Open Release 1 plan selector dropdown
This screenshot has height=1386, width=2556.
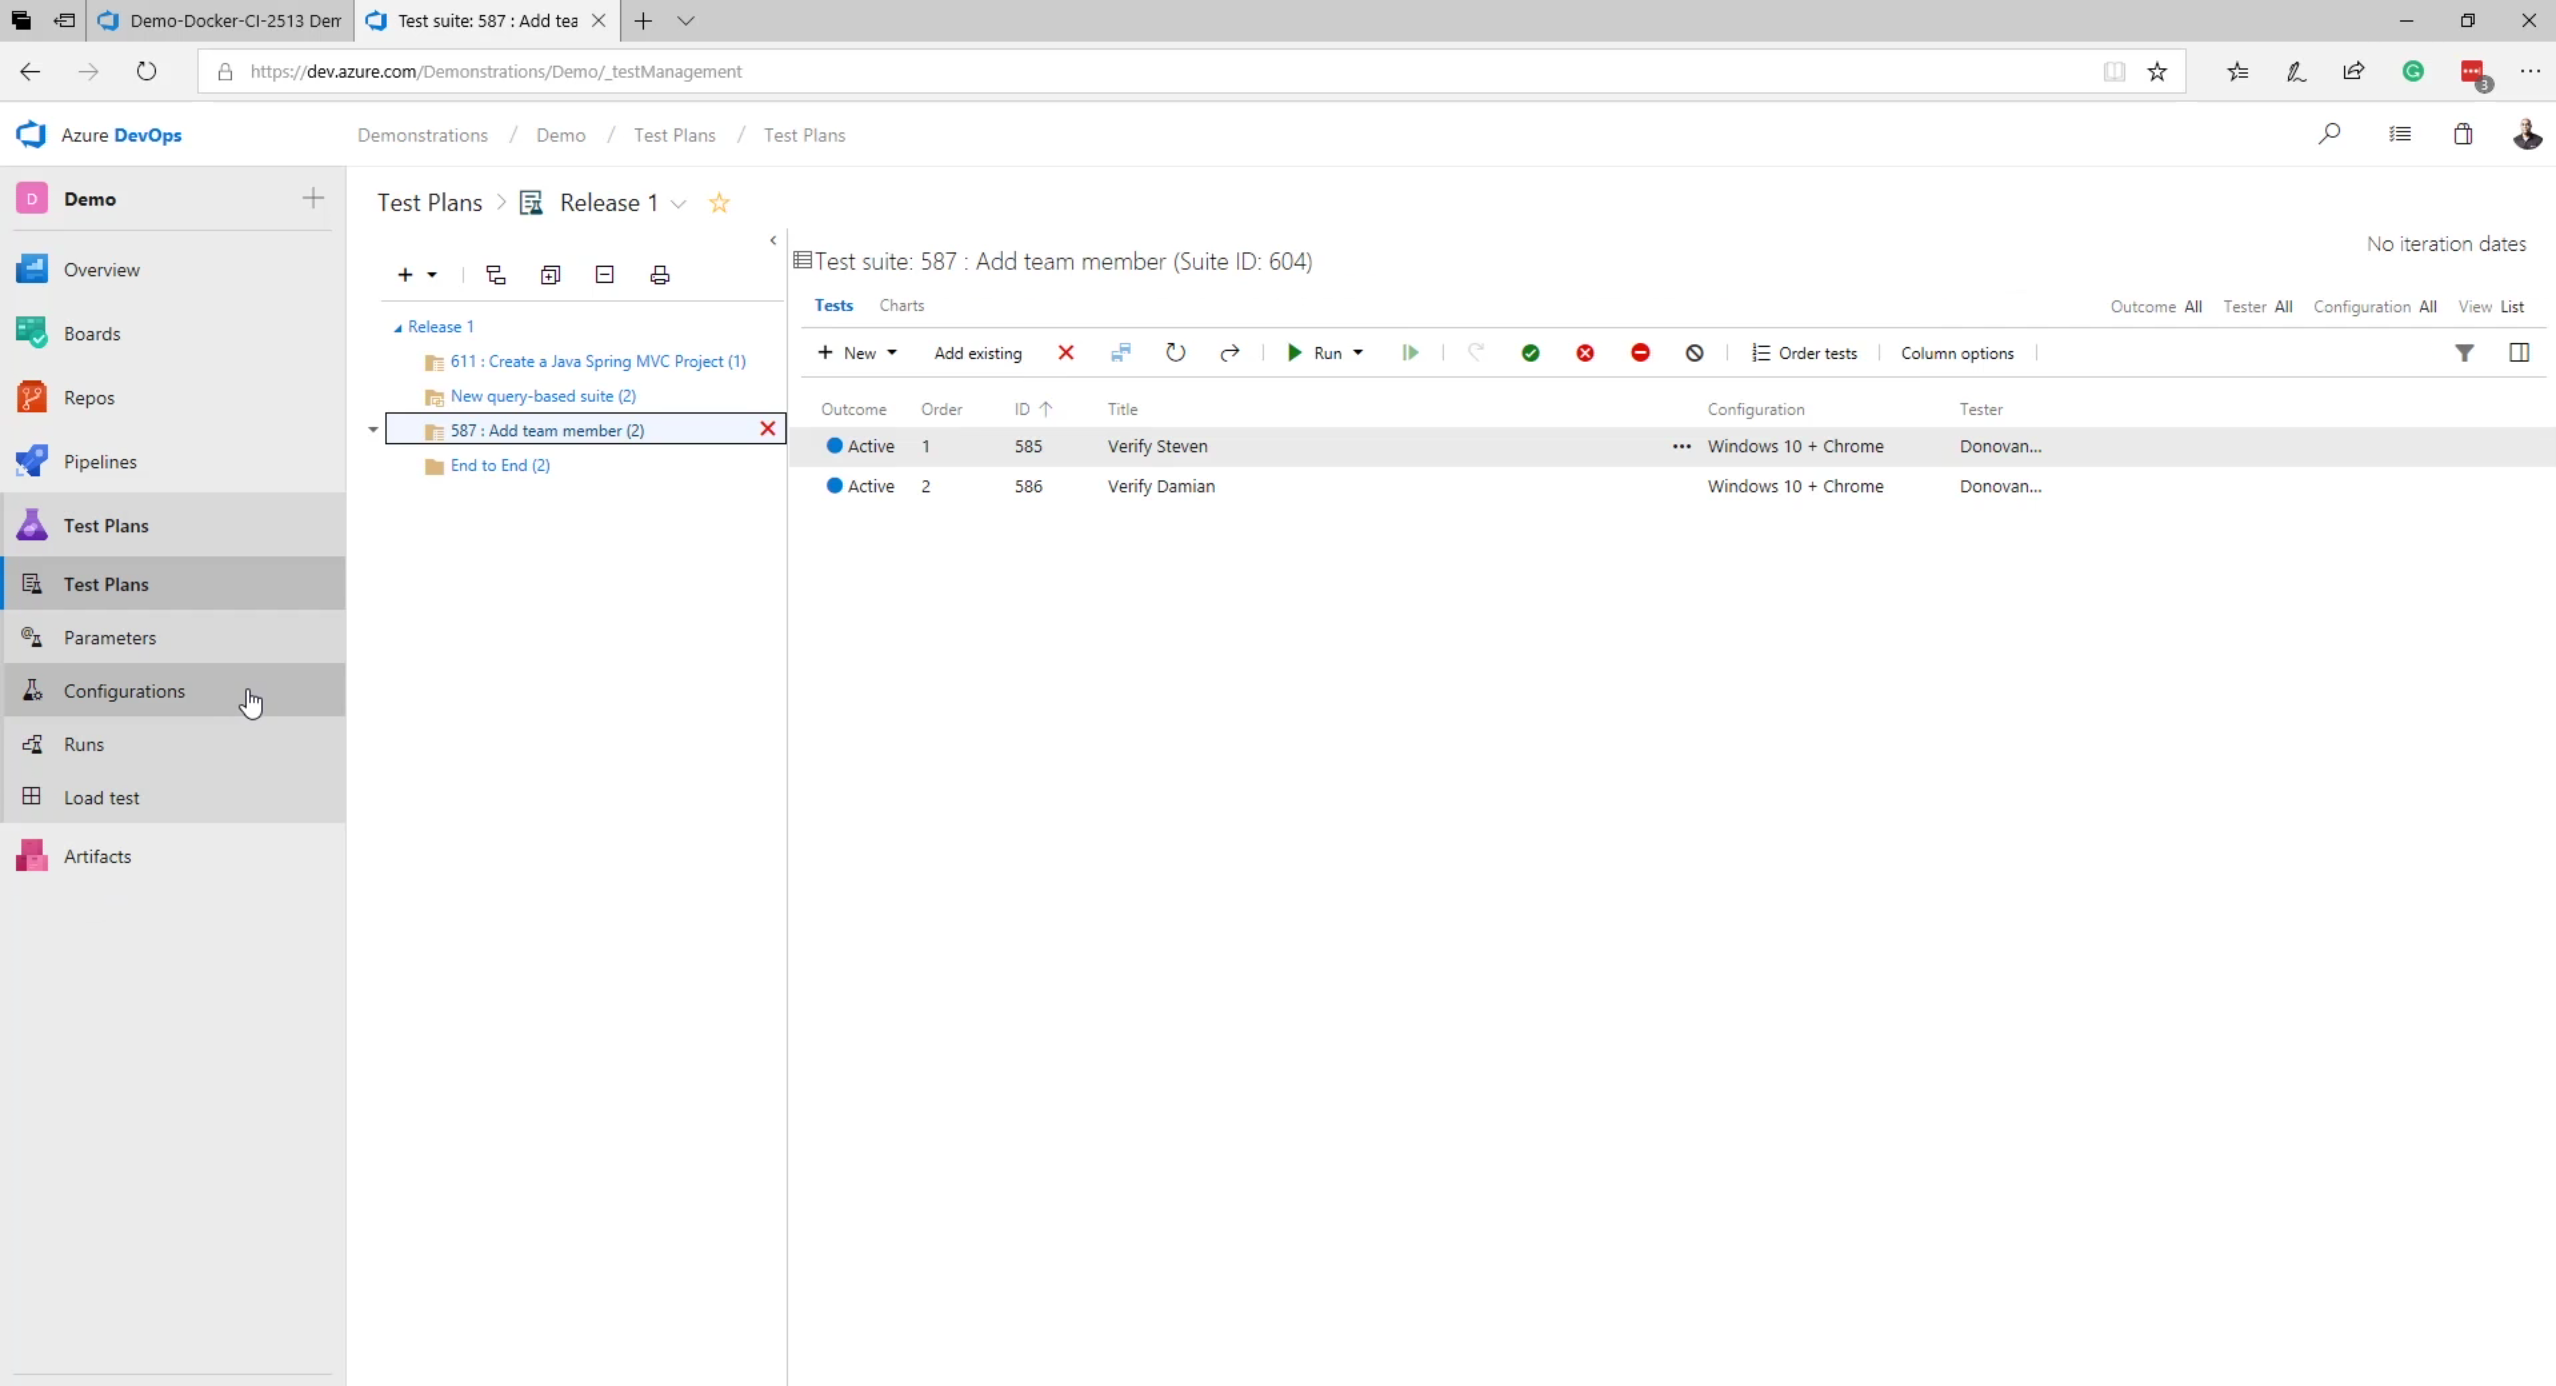tap(679, 204)
